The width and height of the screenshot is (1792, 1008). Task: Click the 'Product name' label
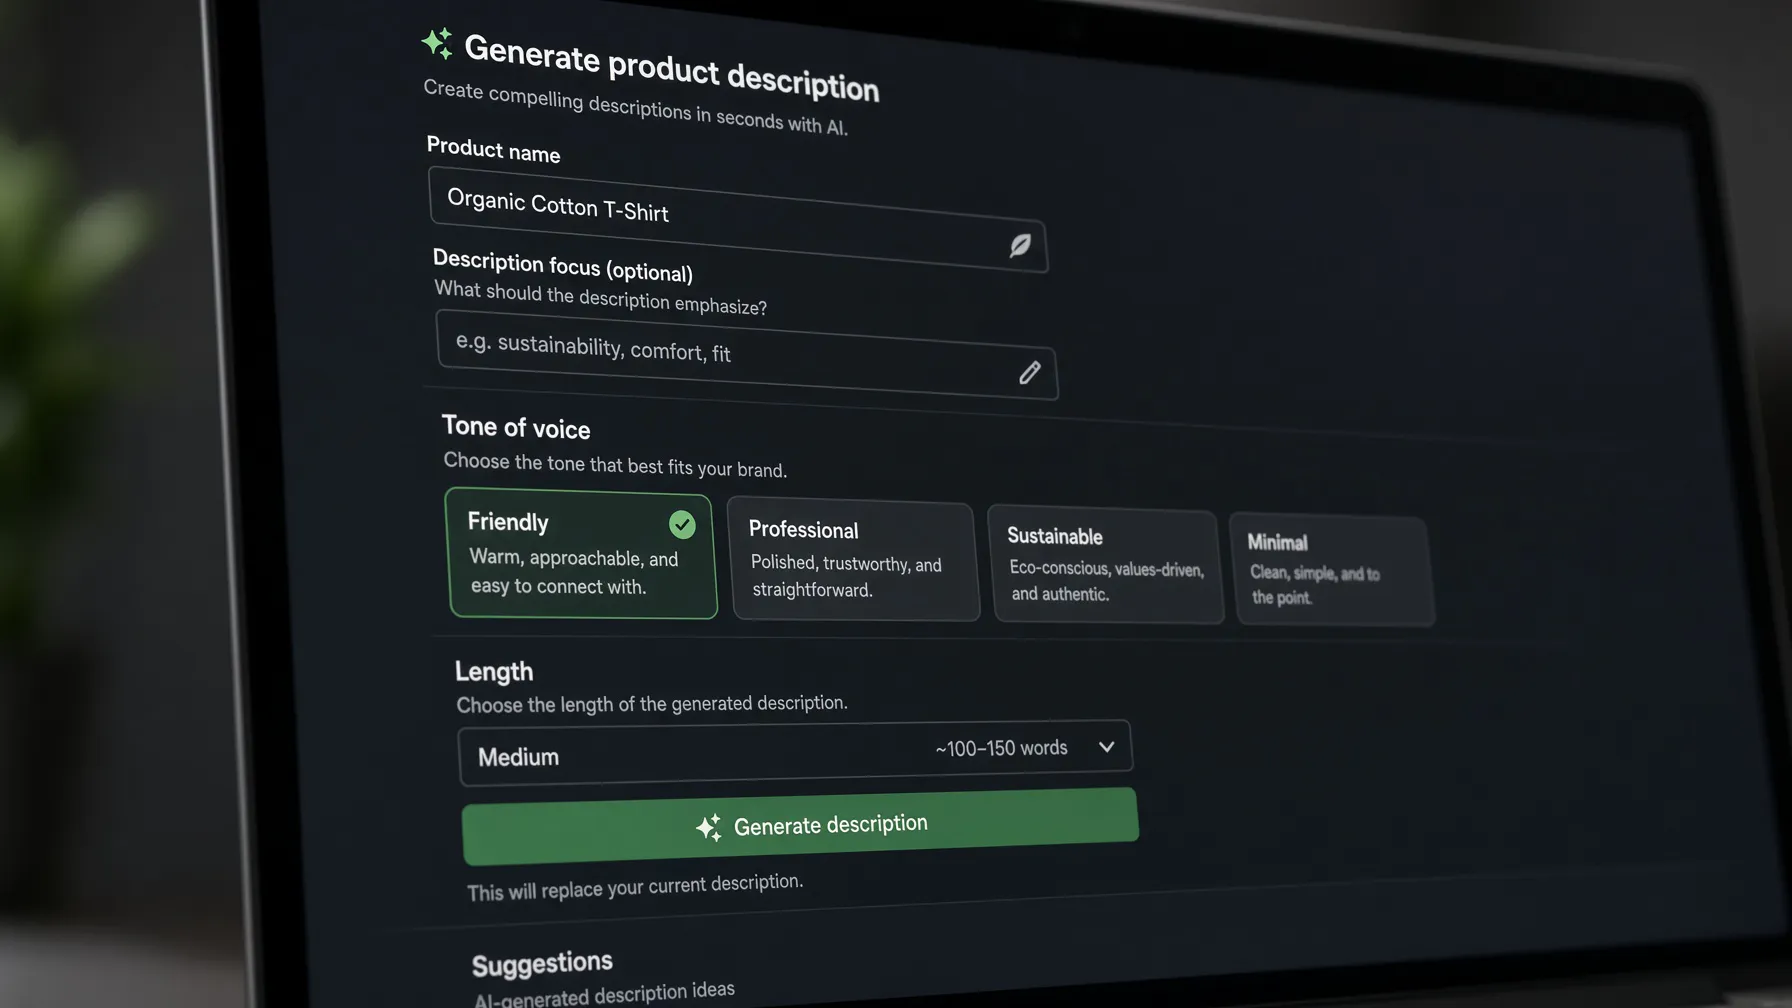pyautogui.click(x=493, y=150)
